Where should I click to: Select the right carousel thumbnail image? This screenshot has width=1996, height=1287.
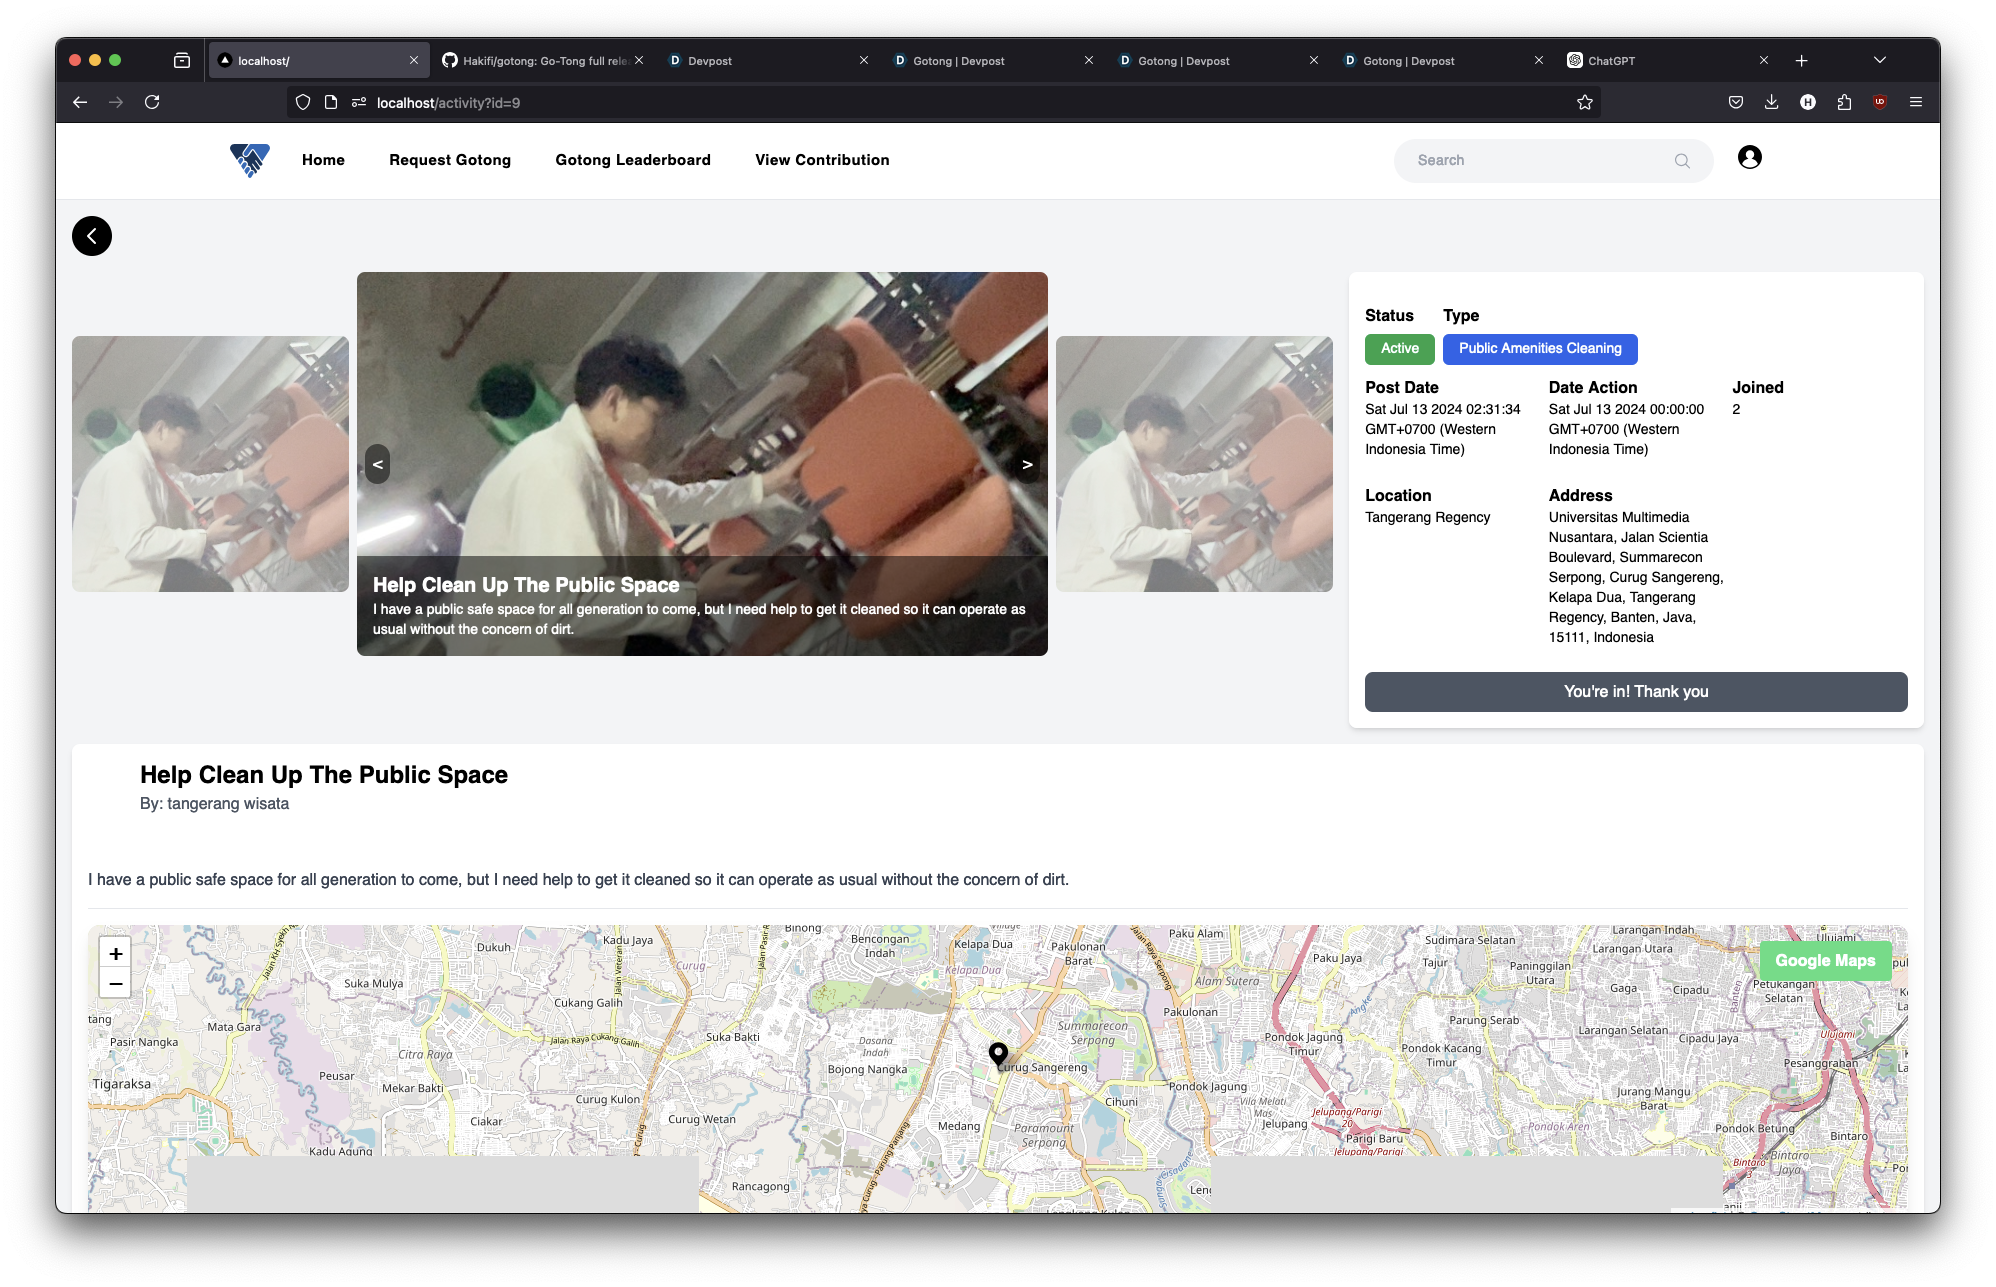click(x=1194, y=464)
